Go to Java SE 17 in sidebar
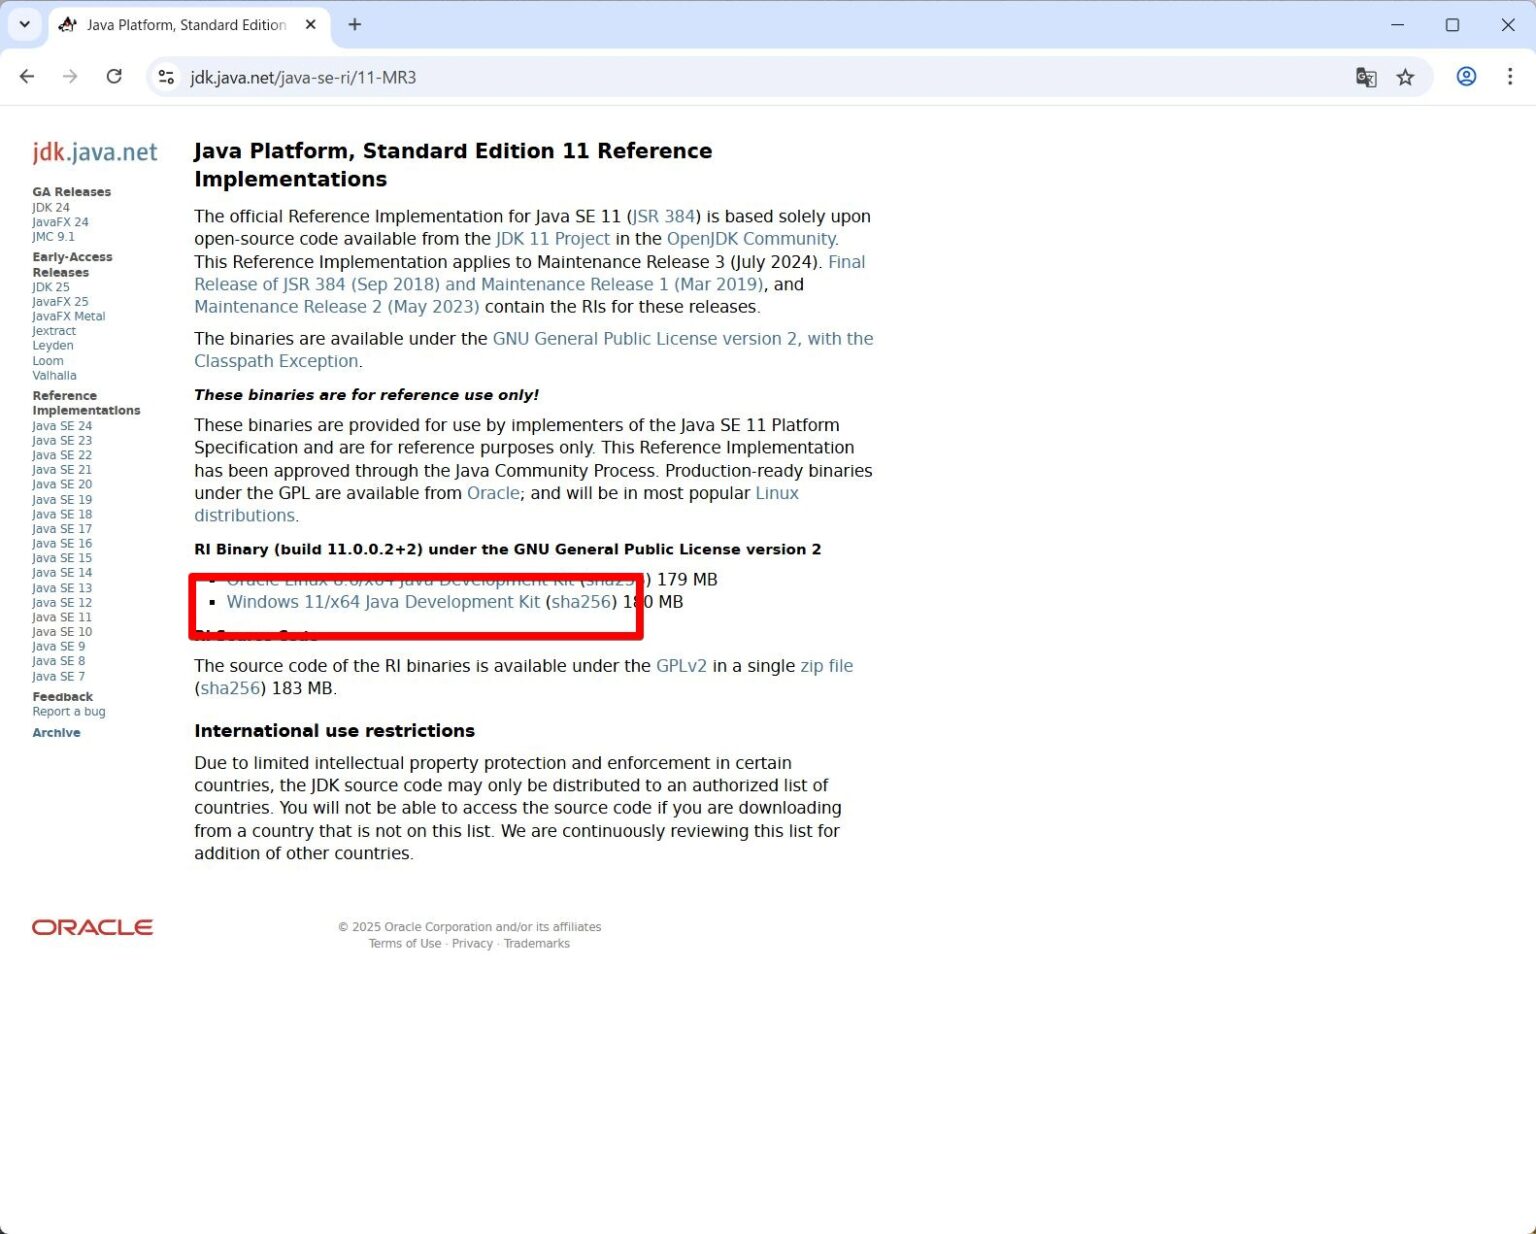This screenshot has height=1234, width=1536. tap(62, 529)
